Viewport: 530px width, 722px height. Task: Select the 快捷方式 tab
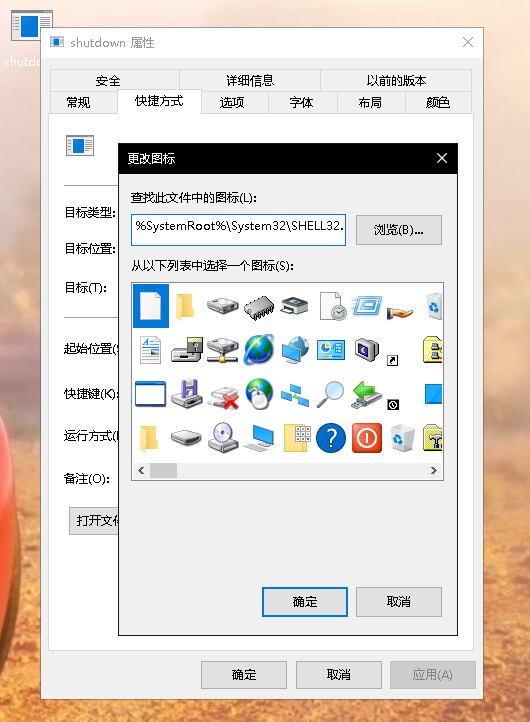coord(159,101)
